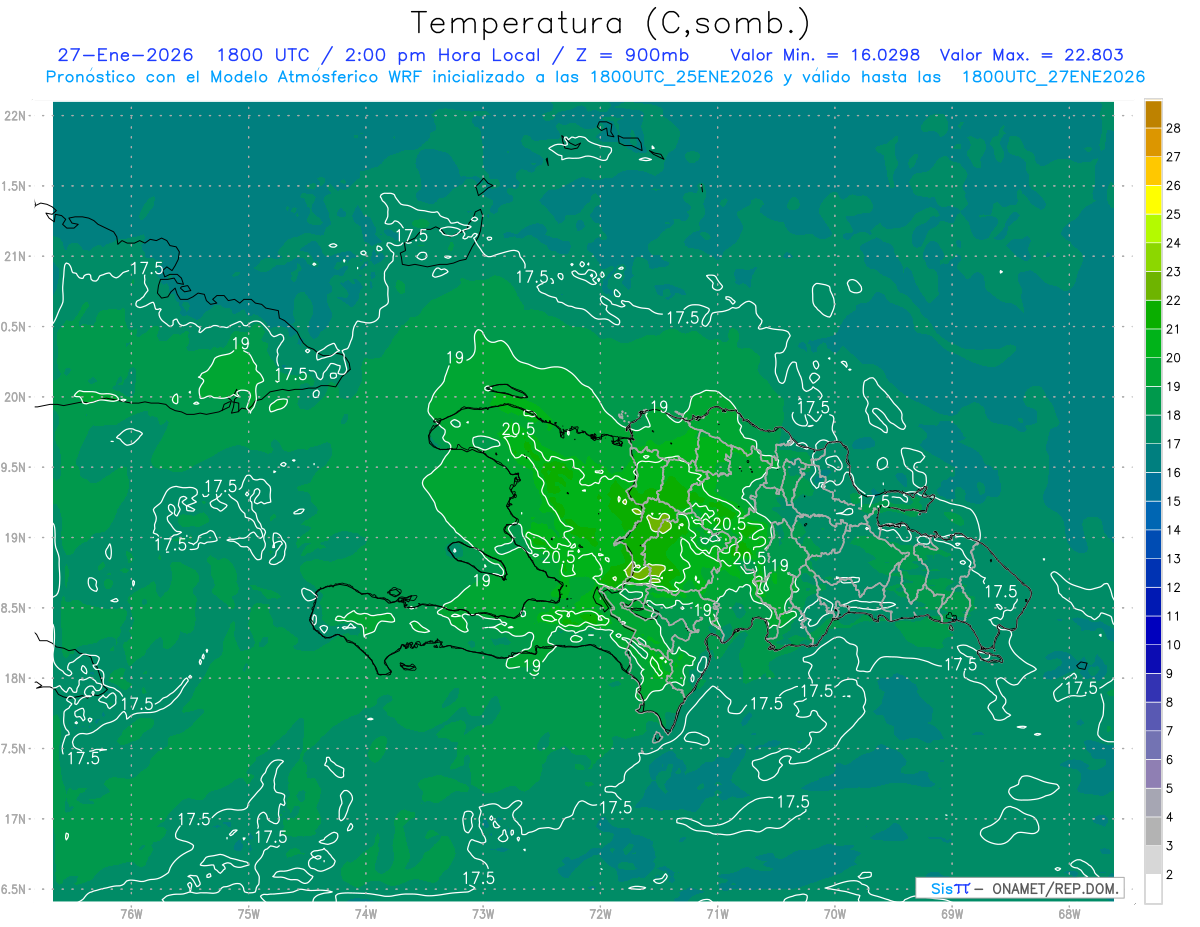1200x927 pixels.
Task: Click the '21N' latitude axis label
Action: tap(13, 256)
